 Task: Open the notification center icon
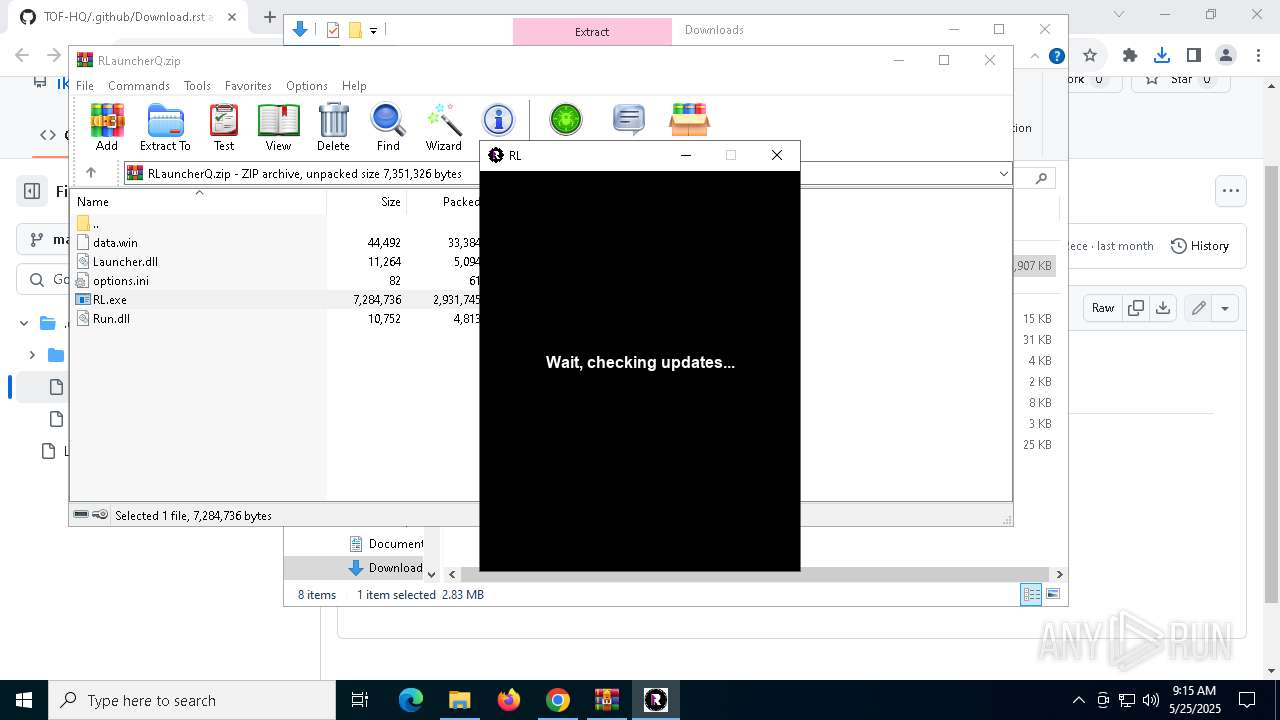[1248, 700]
